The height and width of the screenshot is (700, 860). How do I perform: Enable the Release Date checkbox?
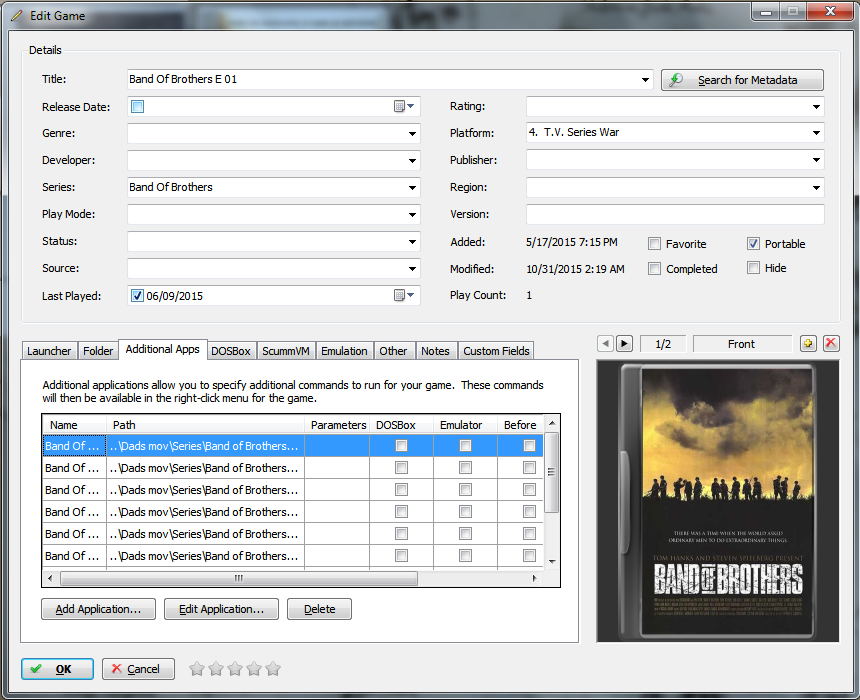tap(138, 106)
